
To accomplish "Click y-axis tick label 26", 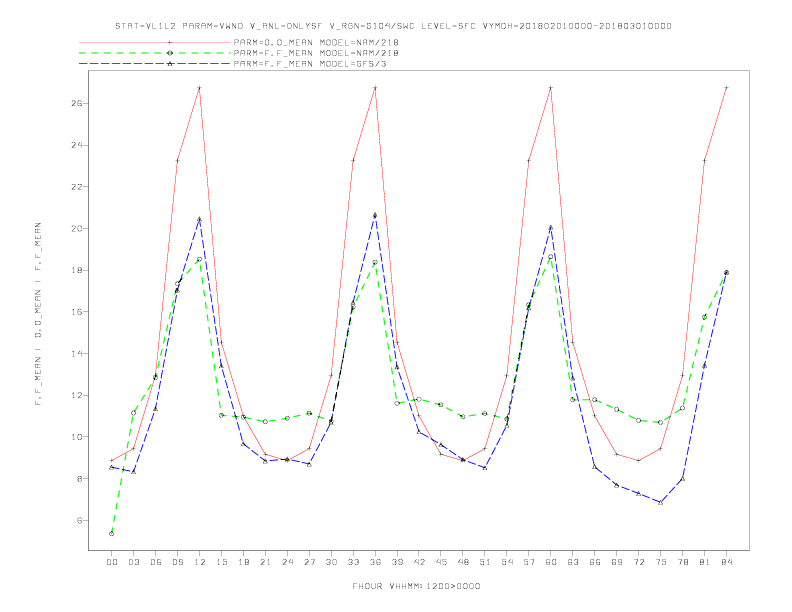I will coord(77,104).
